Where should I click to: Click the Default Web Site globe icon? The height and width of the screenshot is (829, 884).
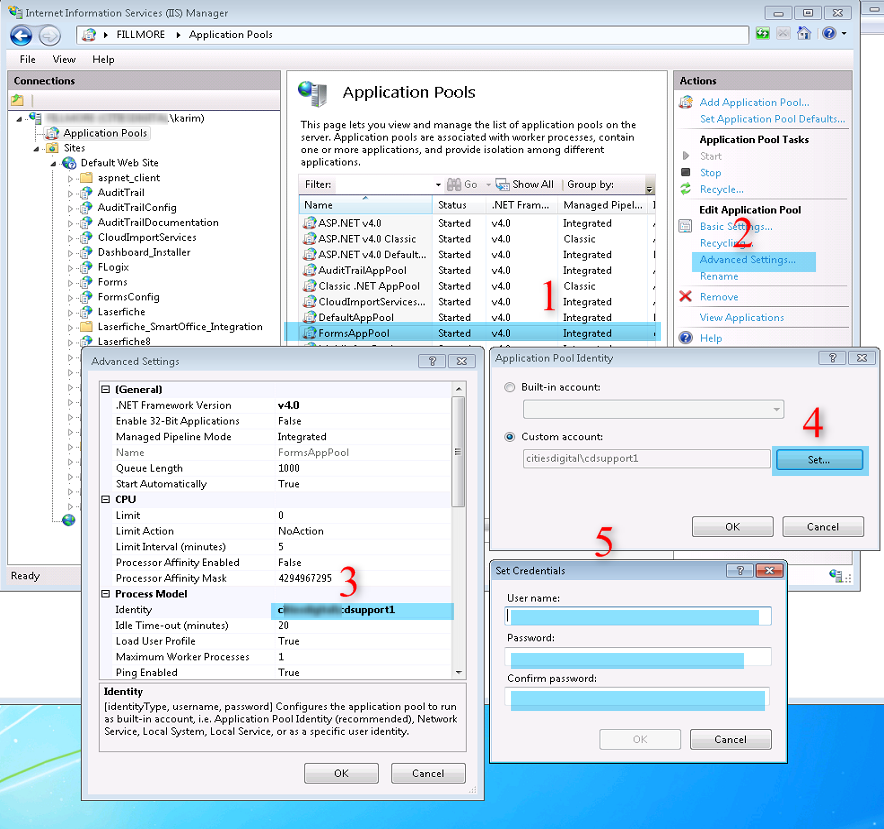pyautogui.click(x=69, y=163)
